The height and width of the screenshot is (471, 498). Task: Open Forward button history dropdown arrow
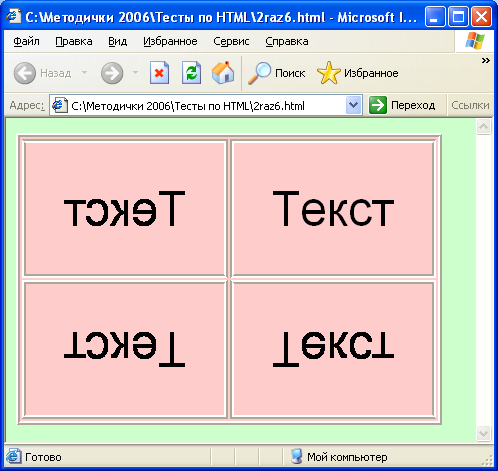pyautogui.click(x=135, y=72)
